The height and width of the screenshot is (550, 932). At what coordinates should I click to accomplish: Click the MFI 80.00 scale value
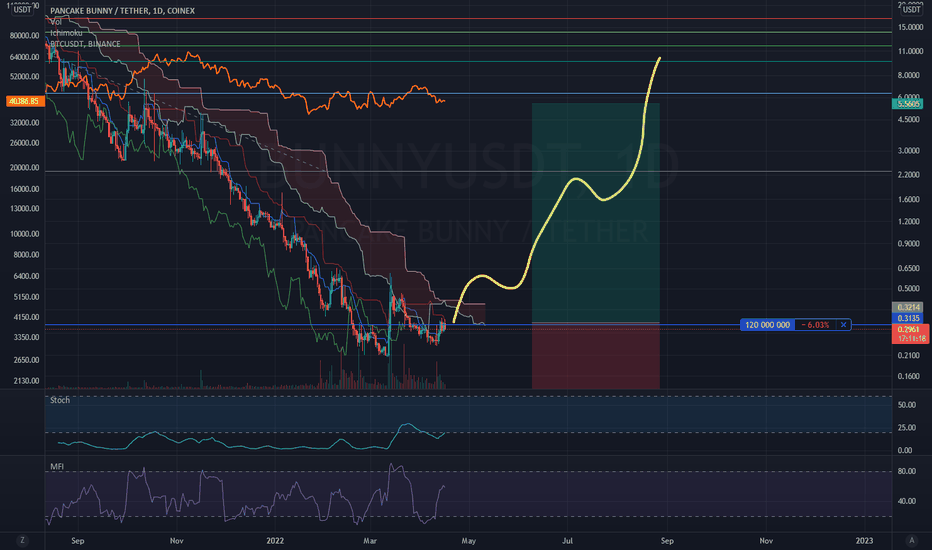[x=906, y=472]
